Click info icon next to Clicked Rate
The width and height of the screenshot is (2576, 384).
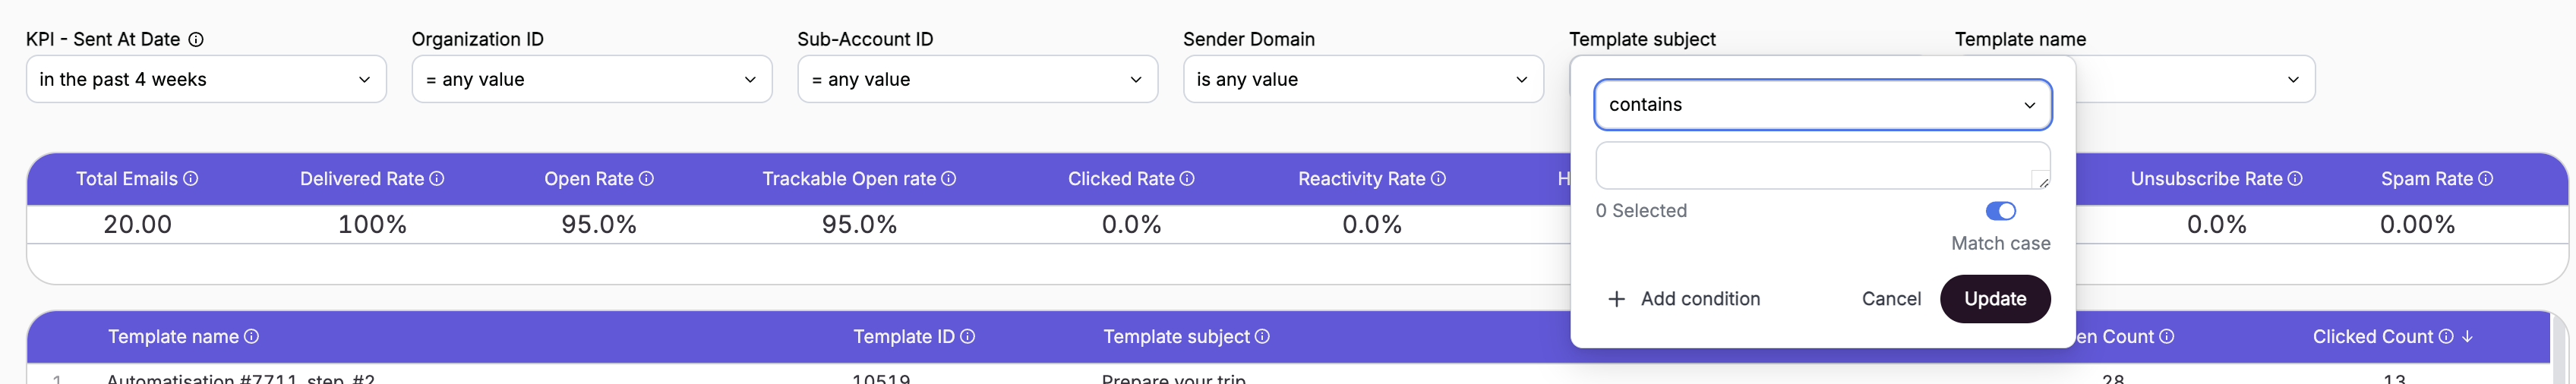point(1187,178)
